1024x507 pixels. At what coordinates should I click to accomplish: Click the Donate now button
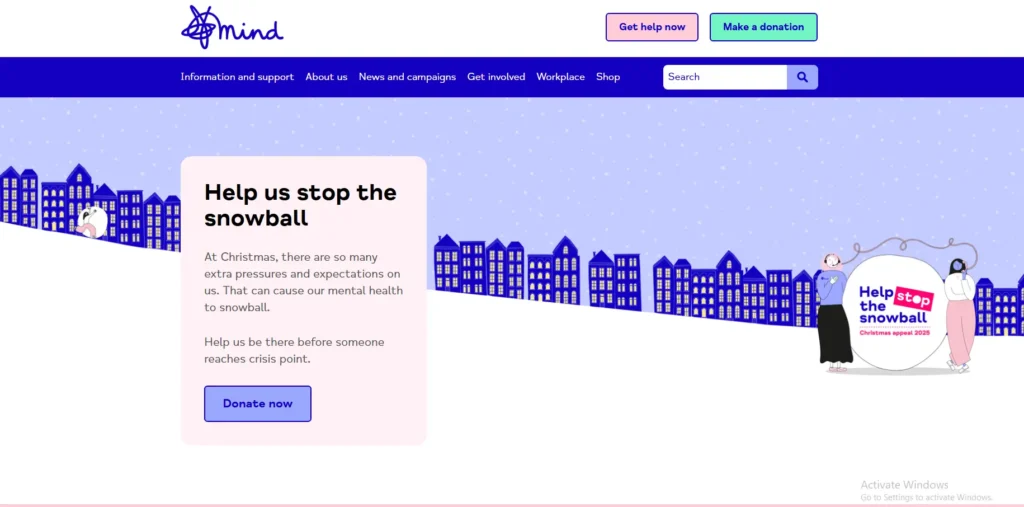click(x=257, y=403)
